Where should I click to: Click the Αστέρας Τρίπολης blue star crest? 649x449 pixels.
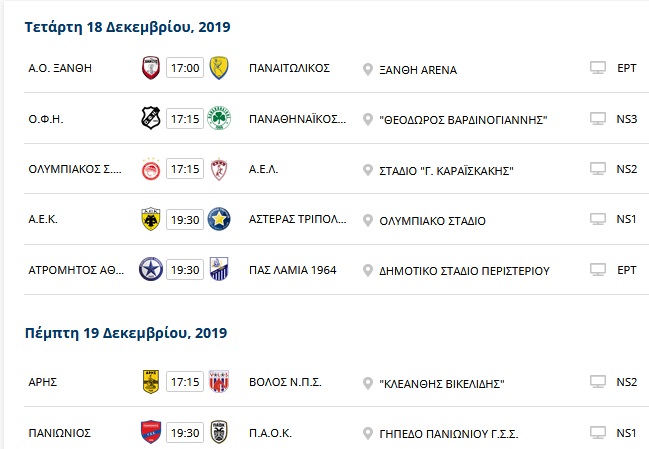tap(219, 219)
